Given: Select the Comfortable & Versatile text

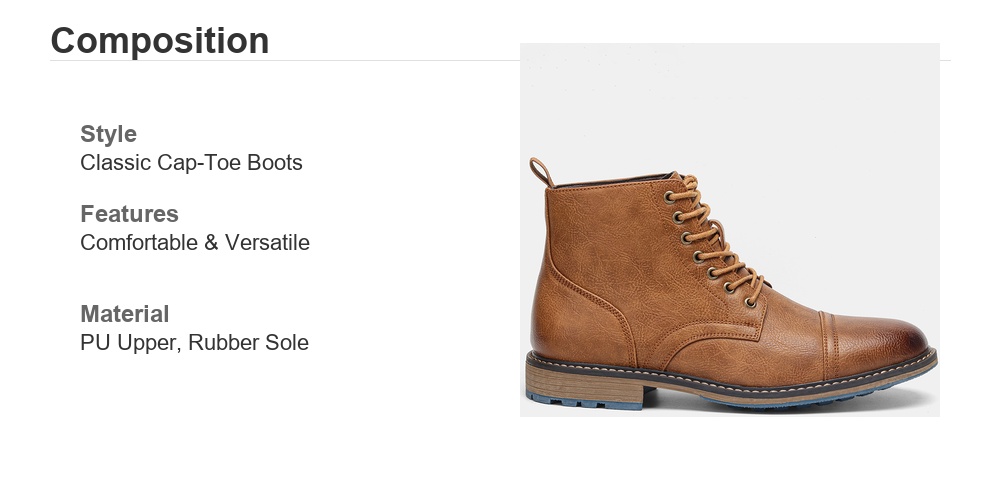Looking at the screenshot, I should click(x=195, y=242).
